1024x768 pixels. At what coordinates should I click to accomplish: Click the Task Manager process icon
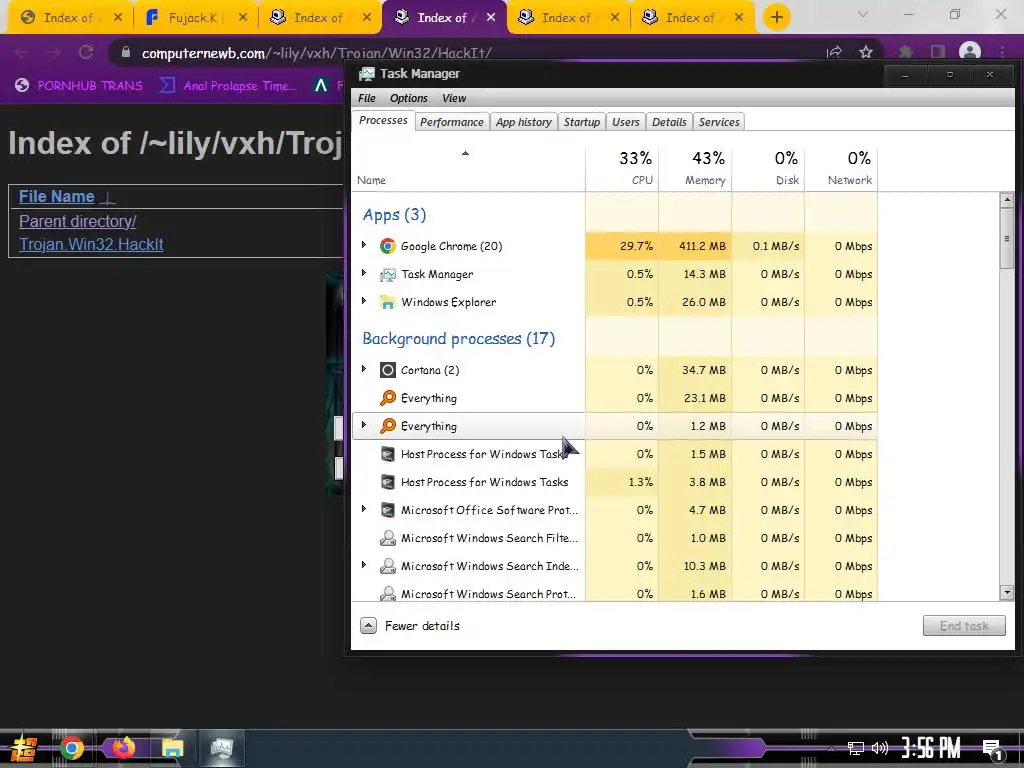coord(387,274)
